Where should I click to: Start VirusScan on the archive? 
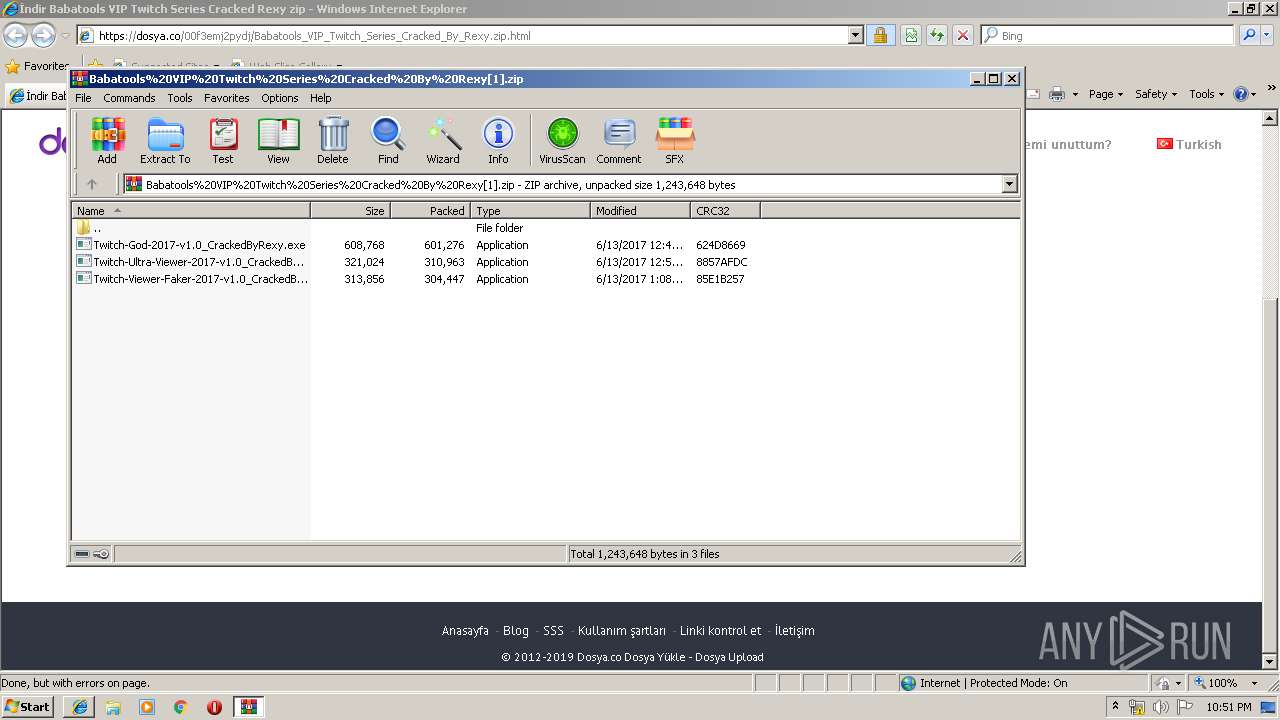(562, 140)
